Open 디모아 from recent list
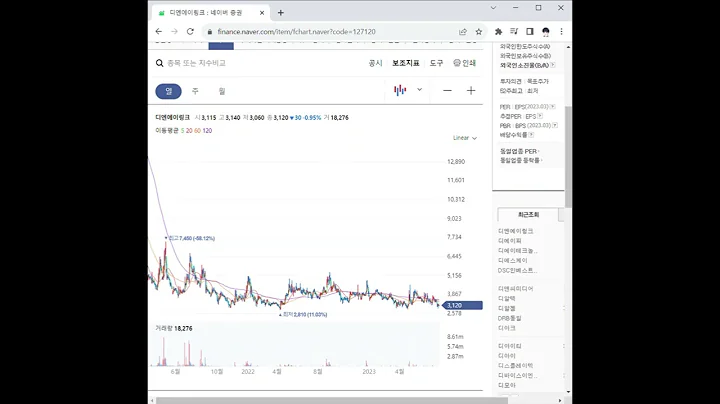Viewport: 720px width, 404px height. (507, 385)
